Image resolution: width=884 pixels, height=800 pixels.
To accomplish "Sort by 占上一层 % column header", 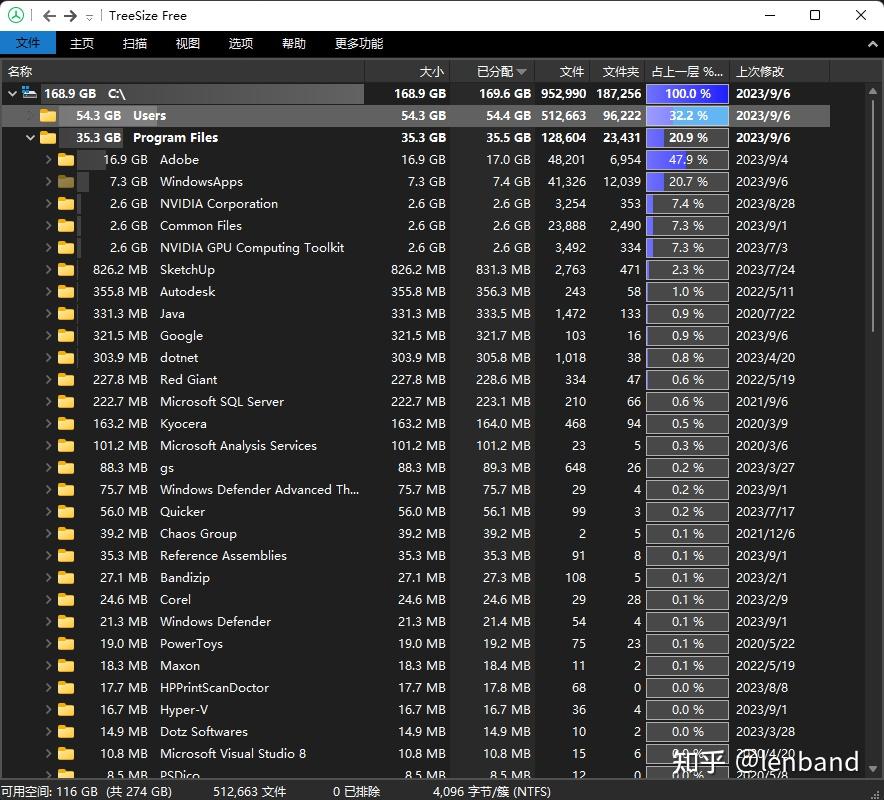I will [x=687, y=72].
